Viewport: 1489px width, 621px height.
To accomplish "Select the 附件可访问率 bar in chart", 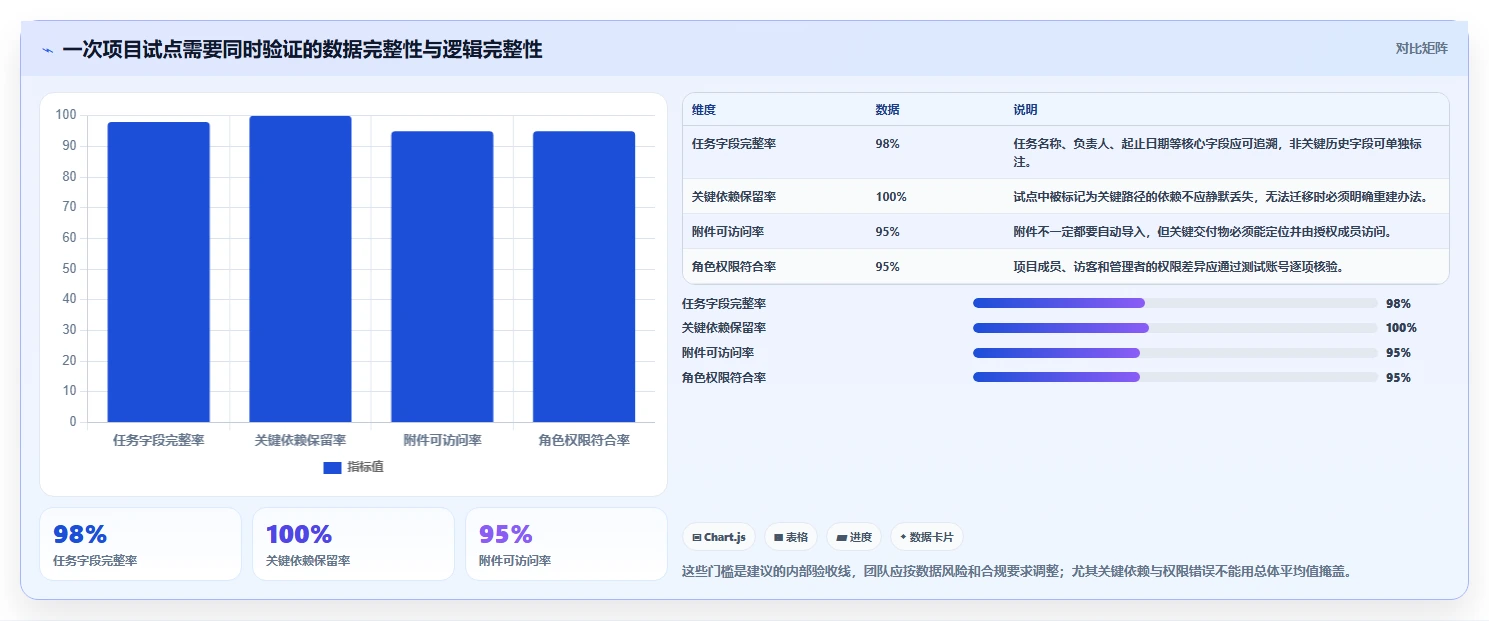I will point(442,277).
